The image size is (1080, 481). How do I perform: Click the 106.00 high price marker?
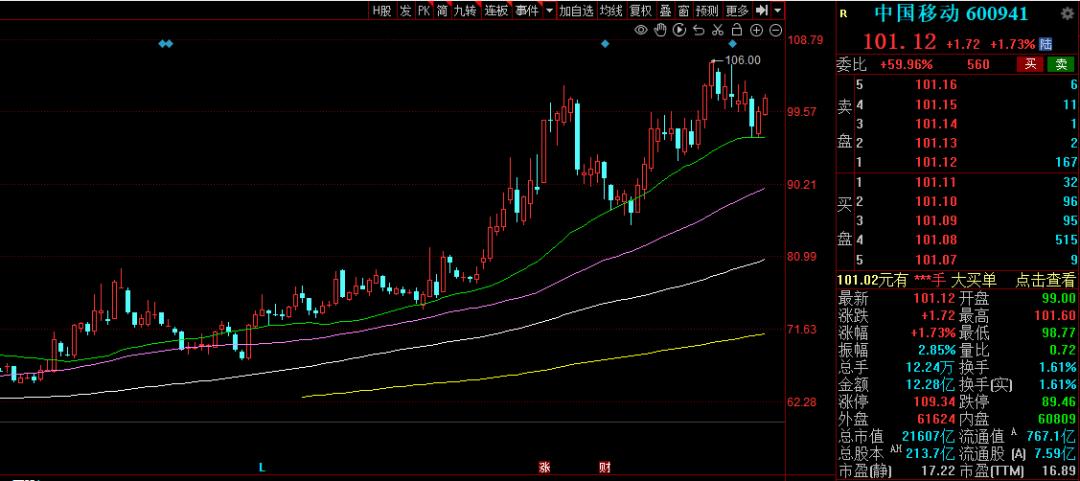coord(743,60)
